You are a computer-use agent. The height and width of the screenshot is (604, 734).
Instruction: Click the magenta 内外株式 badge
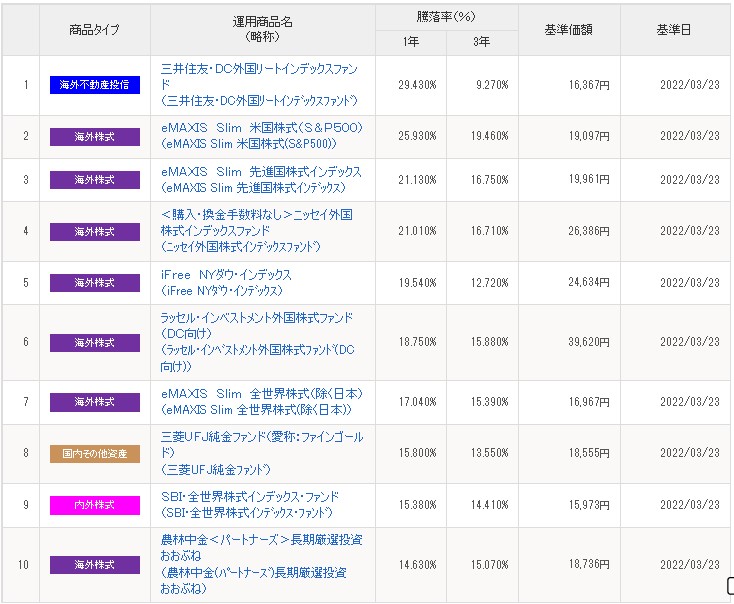pos(95,505)
